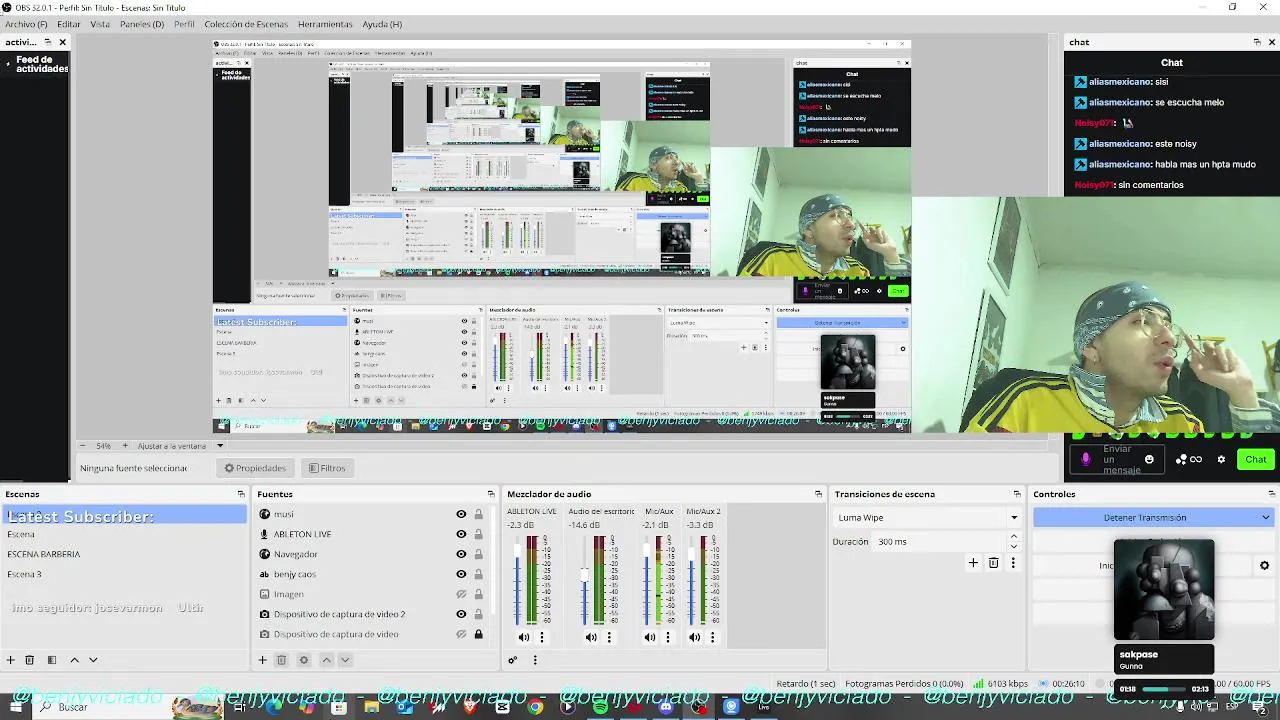Open the Ayuda menu
This screenshot has height=720, width=1280.
click(x=382, y=24)
